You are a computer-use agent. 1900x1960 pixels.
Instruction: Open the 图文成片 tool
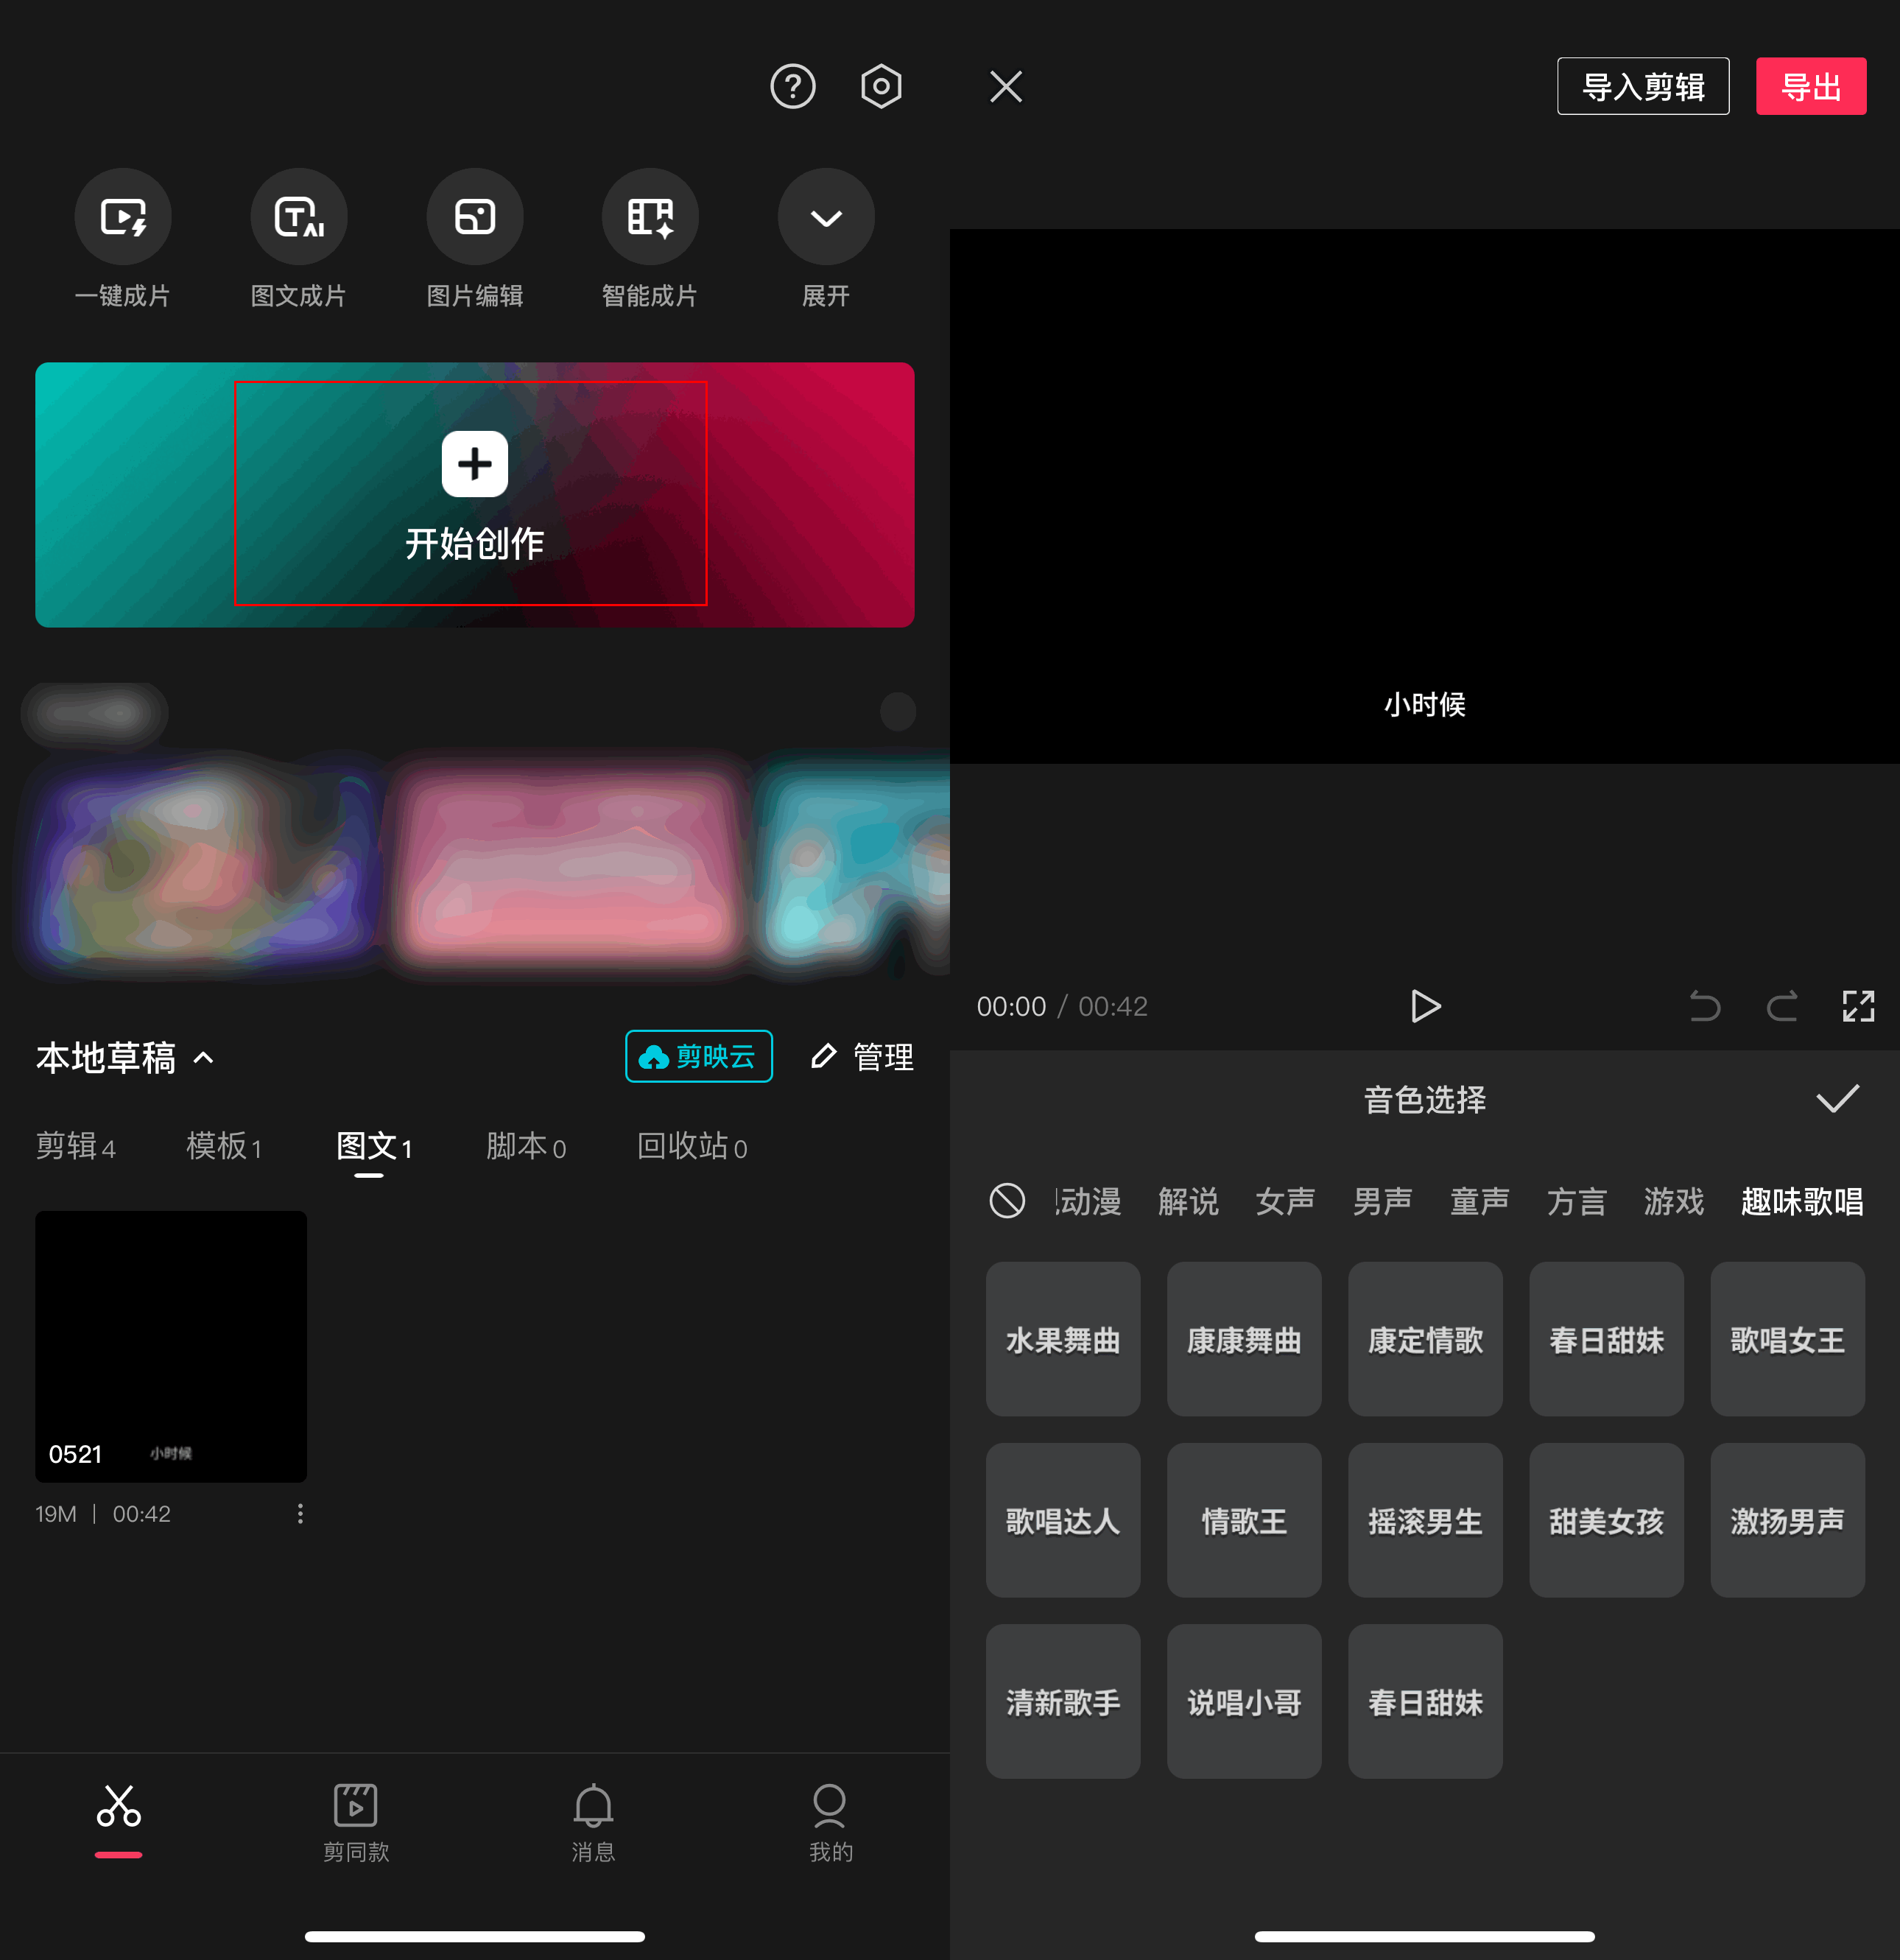(x=298, y=238)
